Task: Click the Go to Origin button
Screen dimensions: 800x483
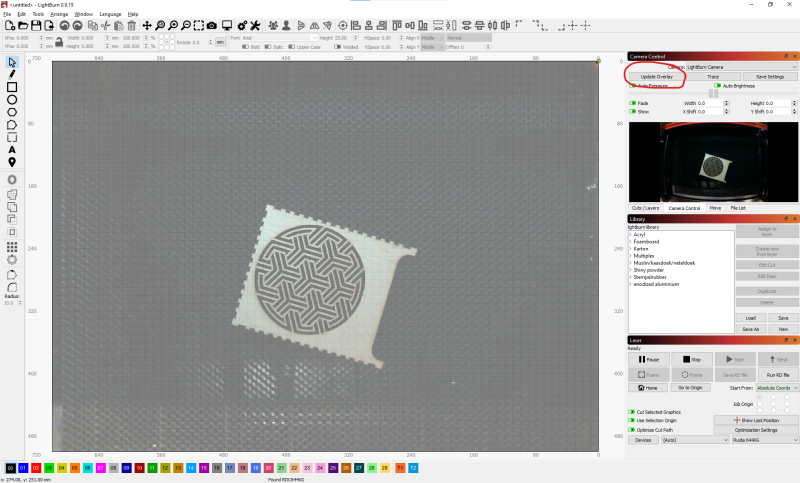Action: [x=690, y=388]
